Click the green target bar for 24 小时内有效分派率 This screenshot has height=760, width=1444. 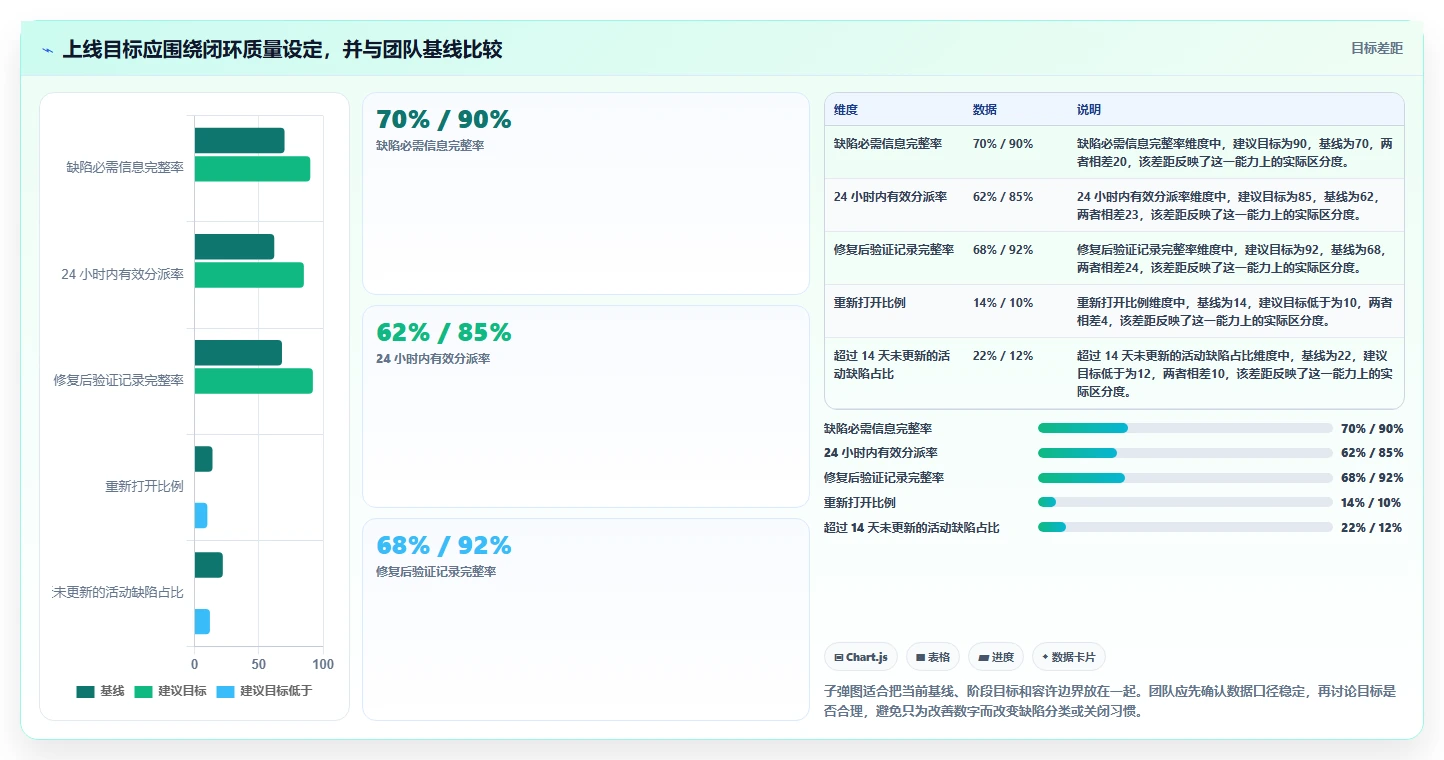coord(249,275)
